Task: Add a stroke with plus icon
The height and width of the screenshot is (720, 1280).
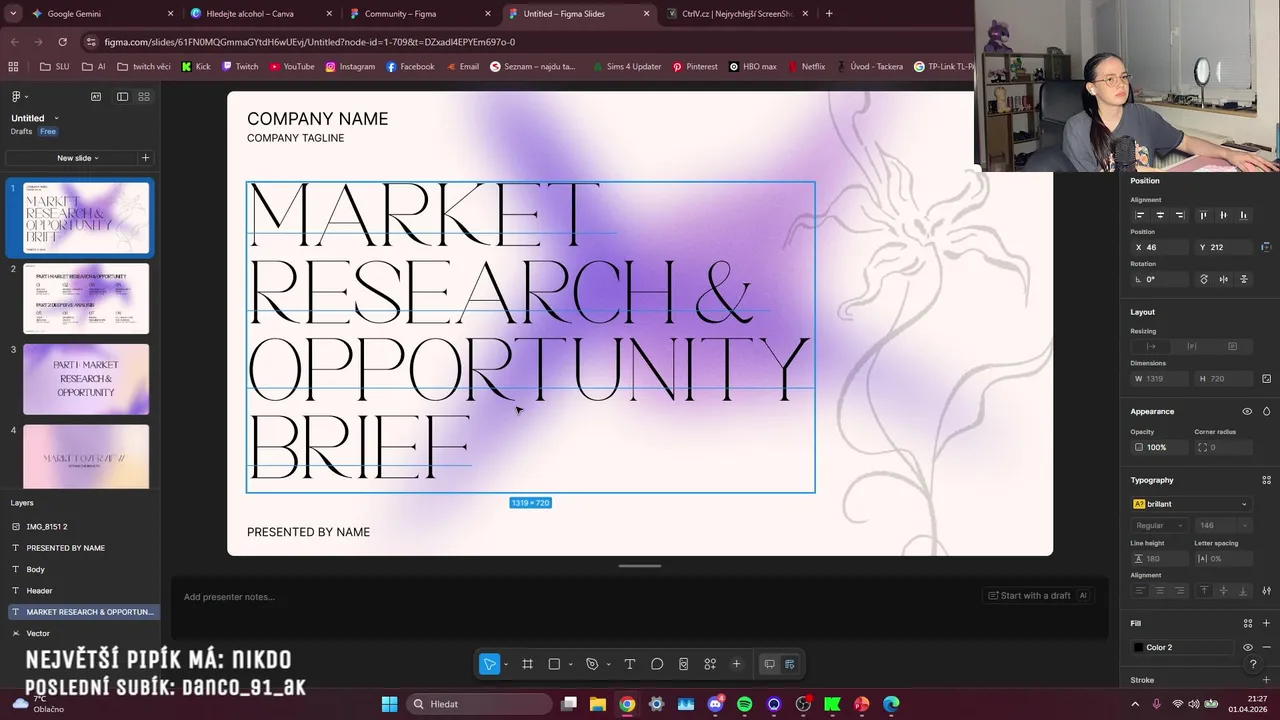Action: (x=1266, y=680)
